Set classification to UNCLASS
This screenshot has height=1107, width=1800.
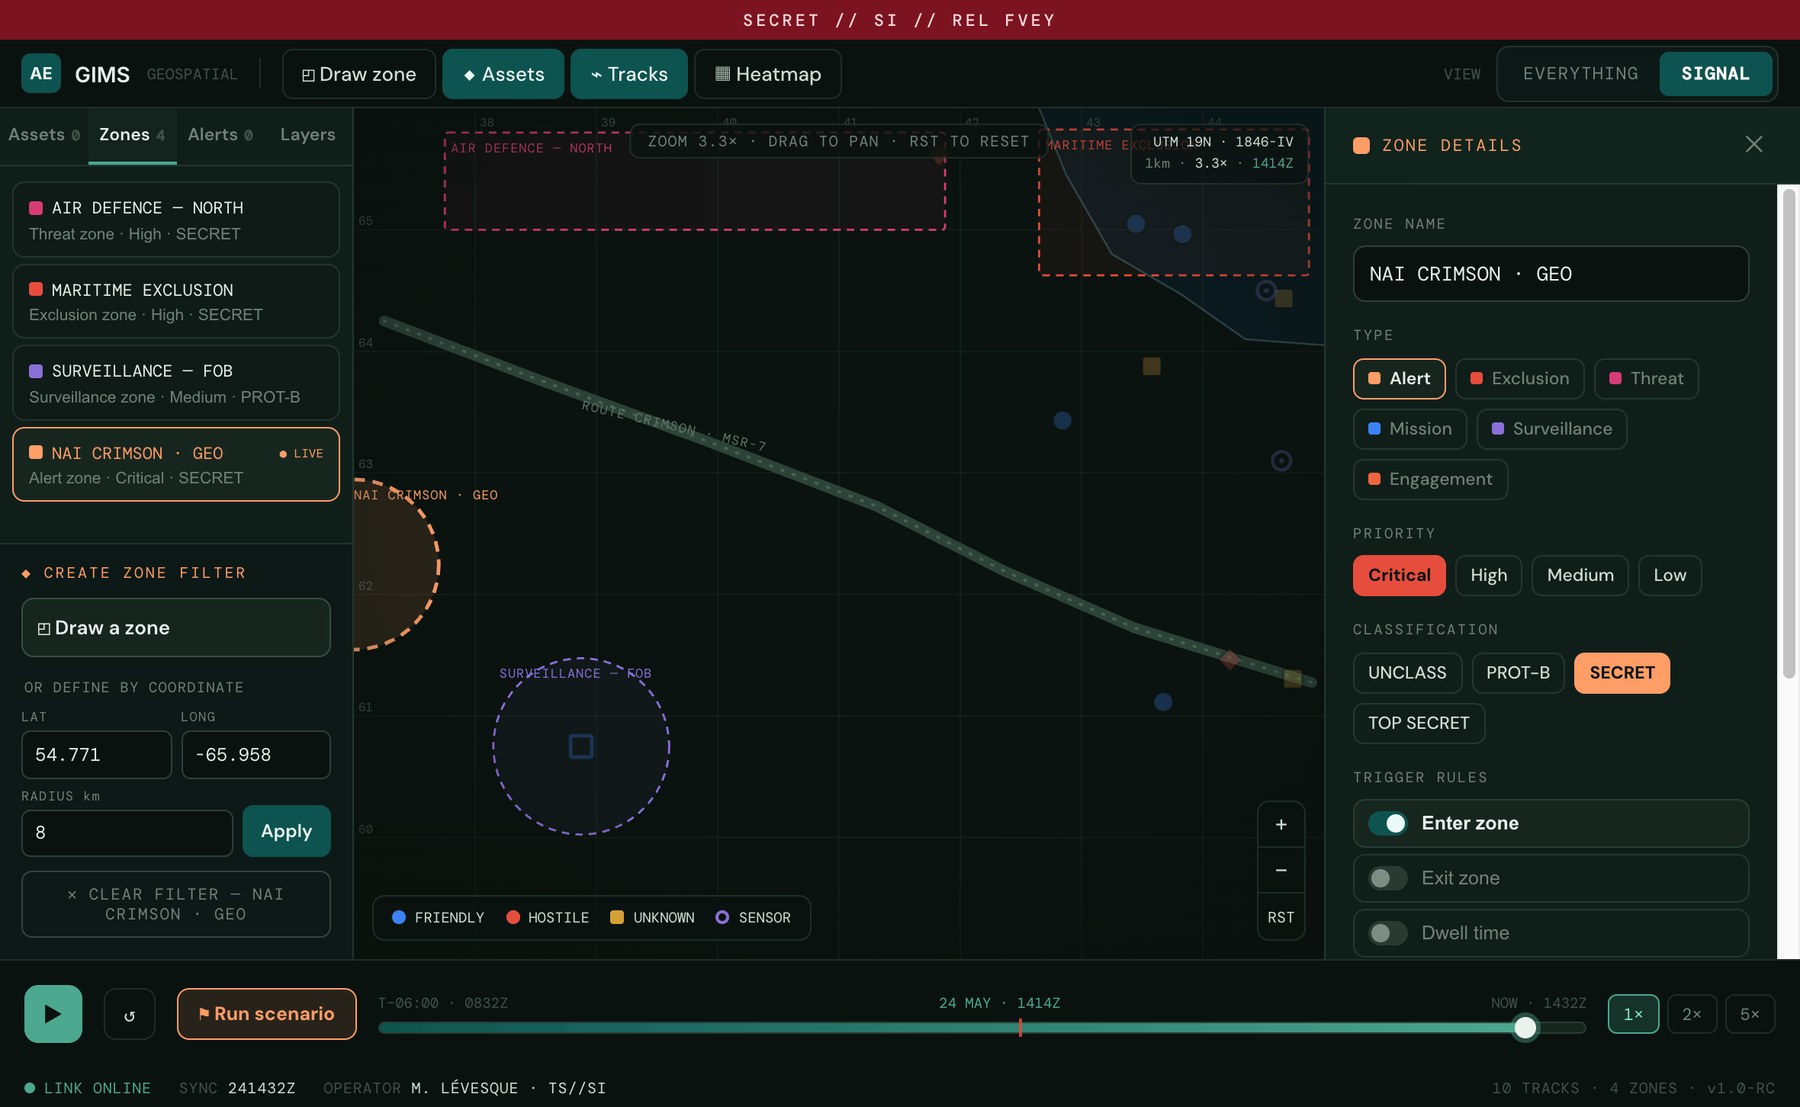click(x=1407, y=673)
